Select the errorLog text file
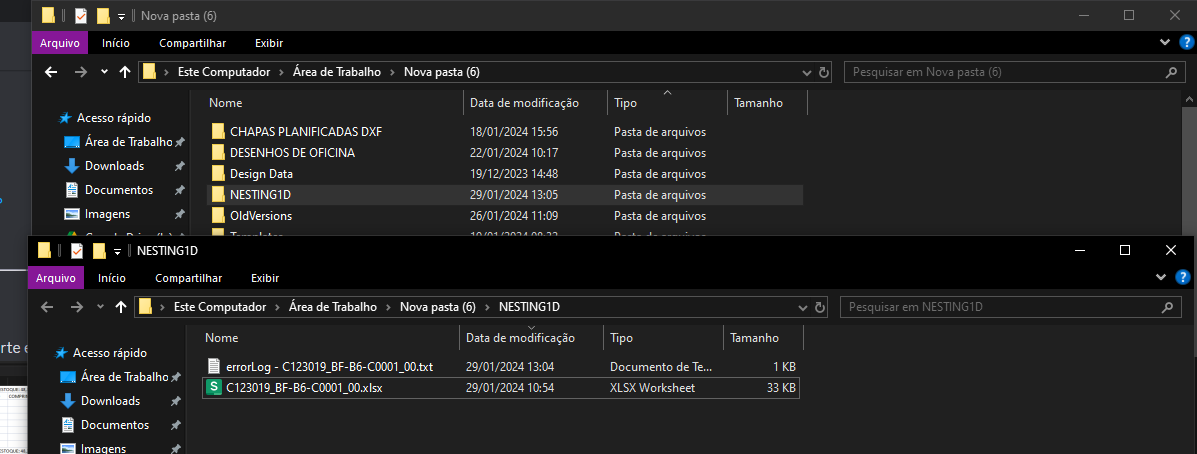 pyautogui.click(x=329, y=367)
